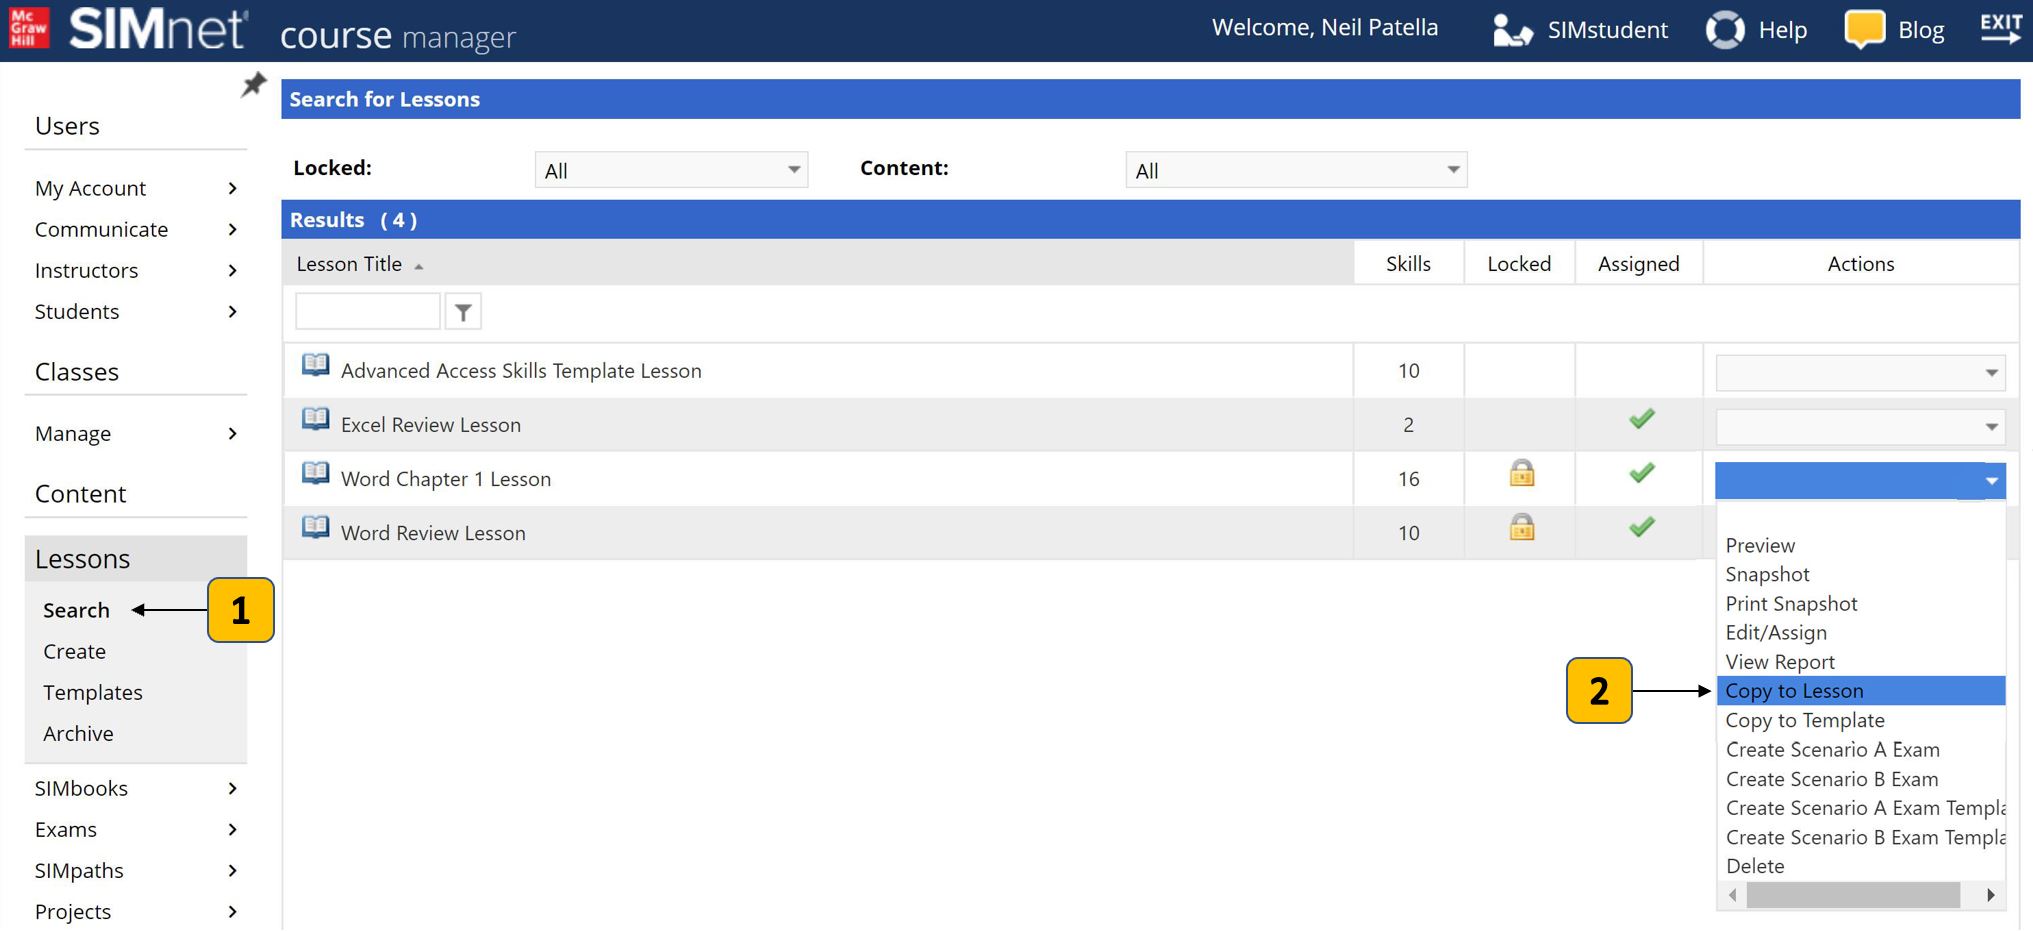
Task: Click book icon for Word Chapter 1 Lesson
Action: pyautogui.click(x=315, y=473)
